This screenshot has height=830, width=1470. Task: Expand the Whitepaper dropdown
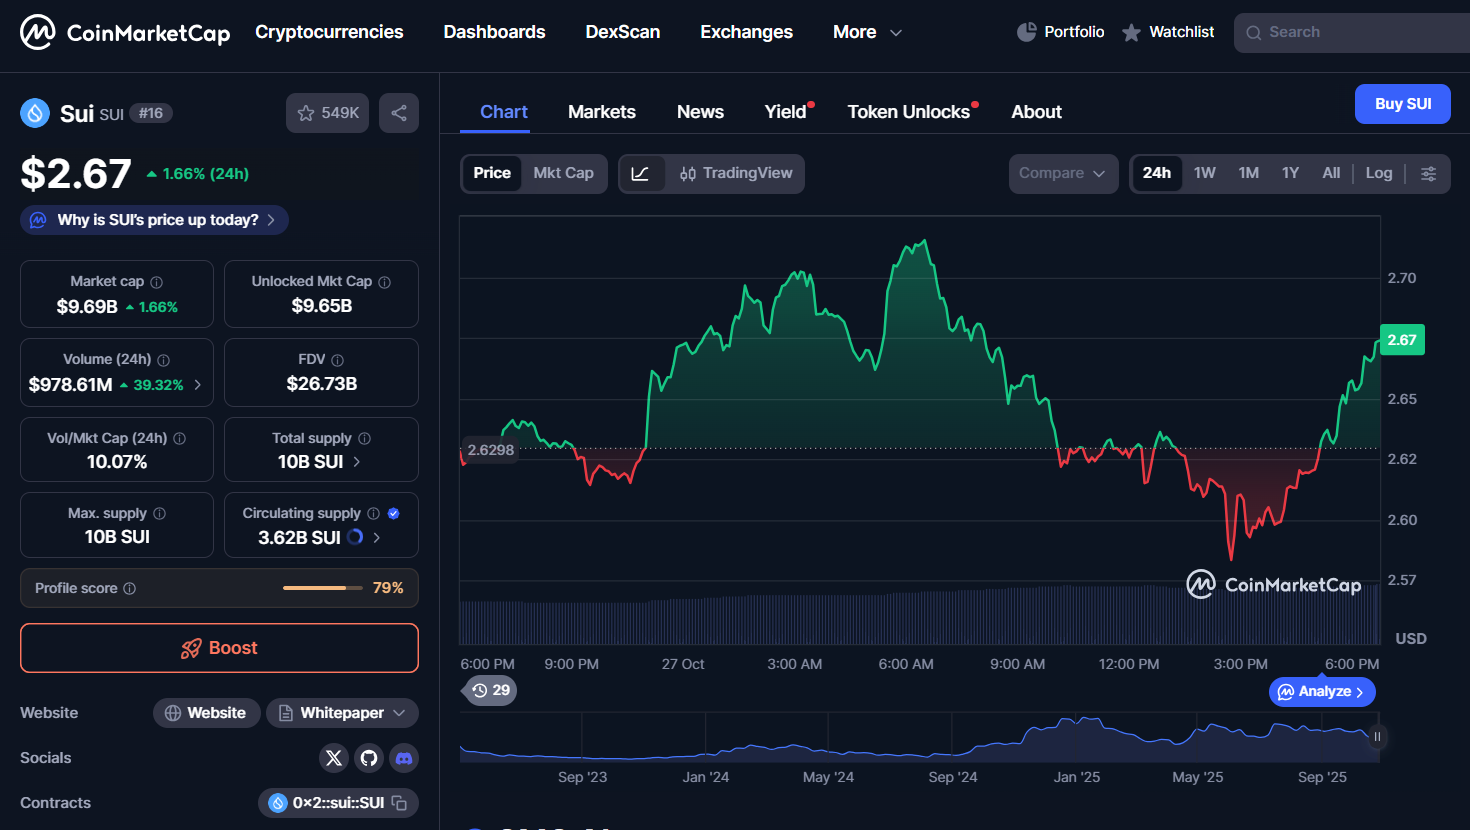[342, 713]
